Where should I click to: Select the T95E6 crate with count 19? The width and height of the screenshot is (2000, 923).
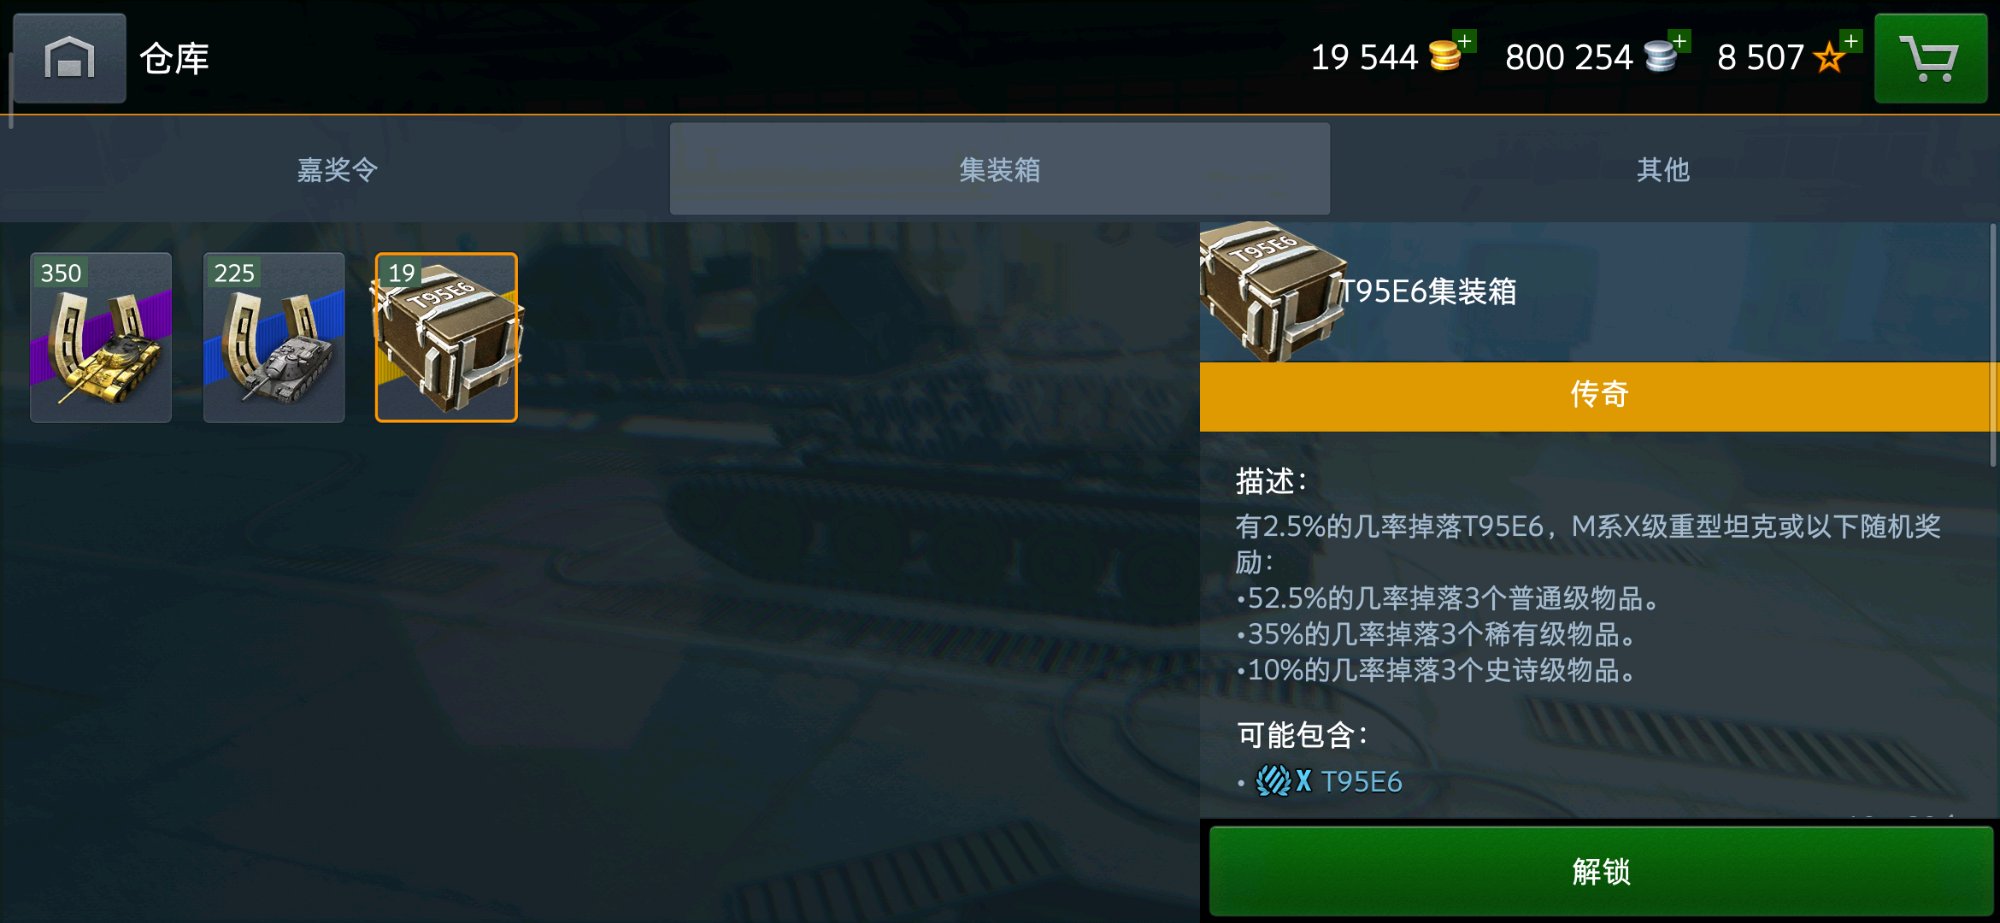click(x=446, y=337)
